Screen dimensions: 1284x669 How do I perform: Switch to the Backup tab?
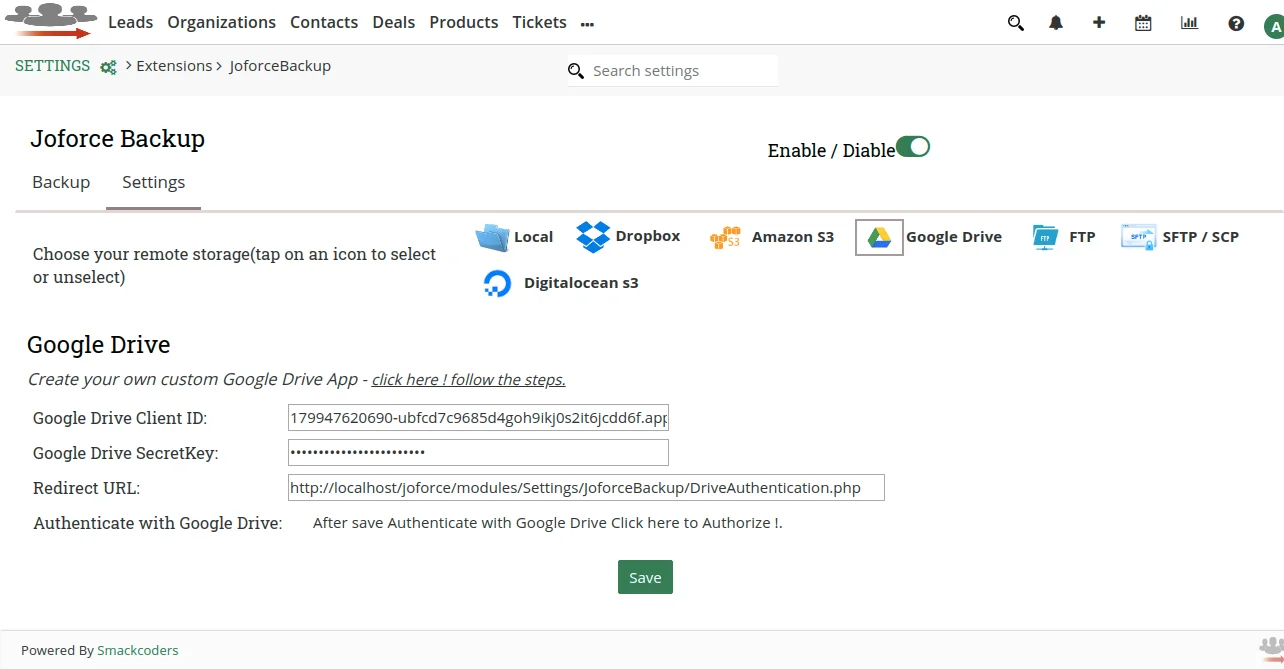(x=61, y=182)
